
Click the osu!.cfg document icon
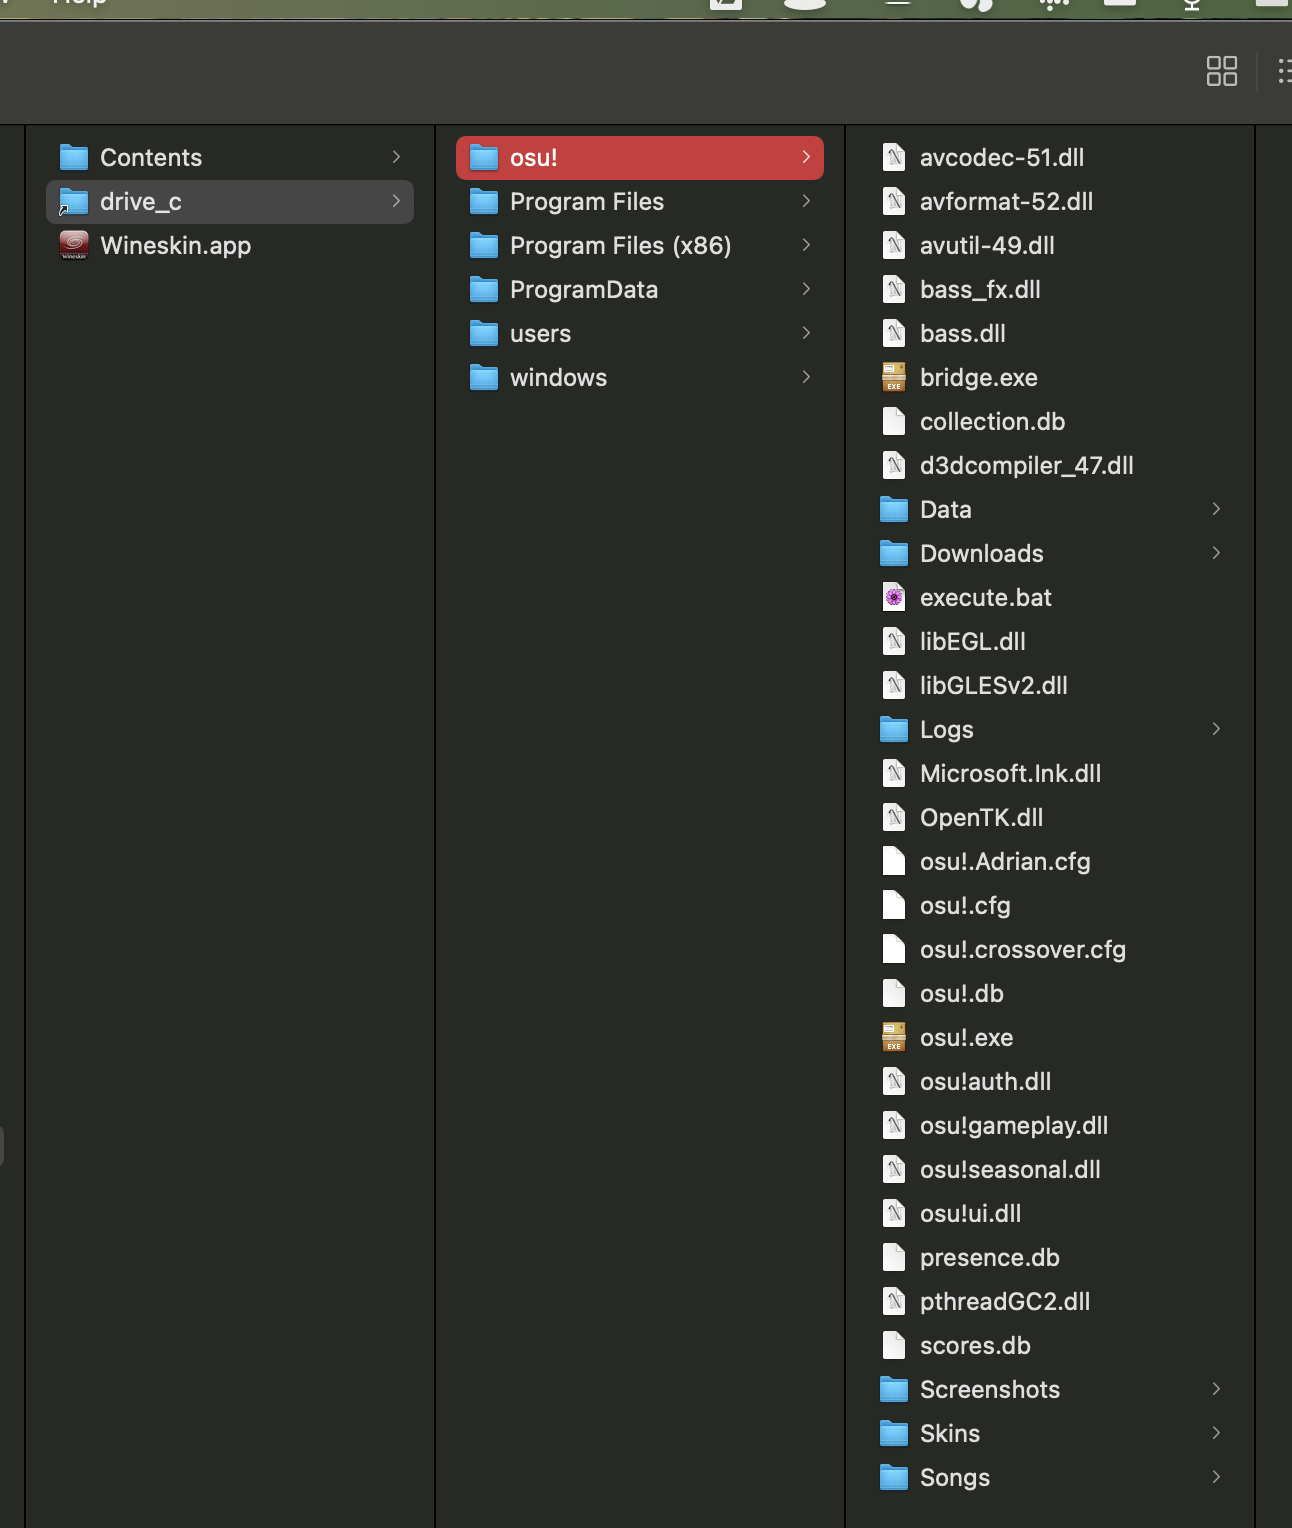(x=894, y=905)
